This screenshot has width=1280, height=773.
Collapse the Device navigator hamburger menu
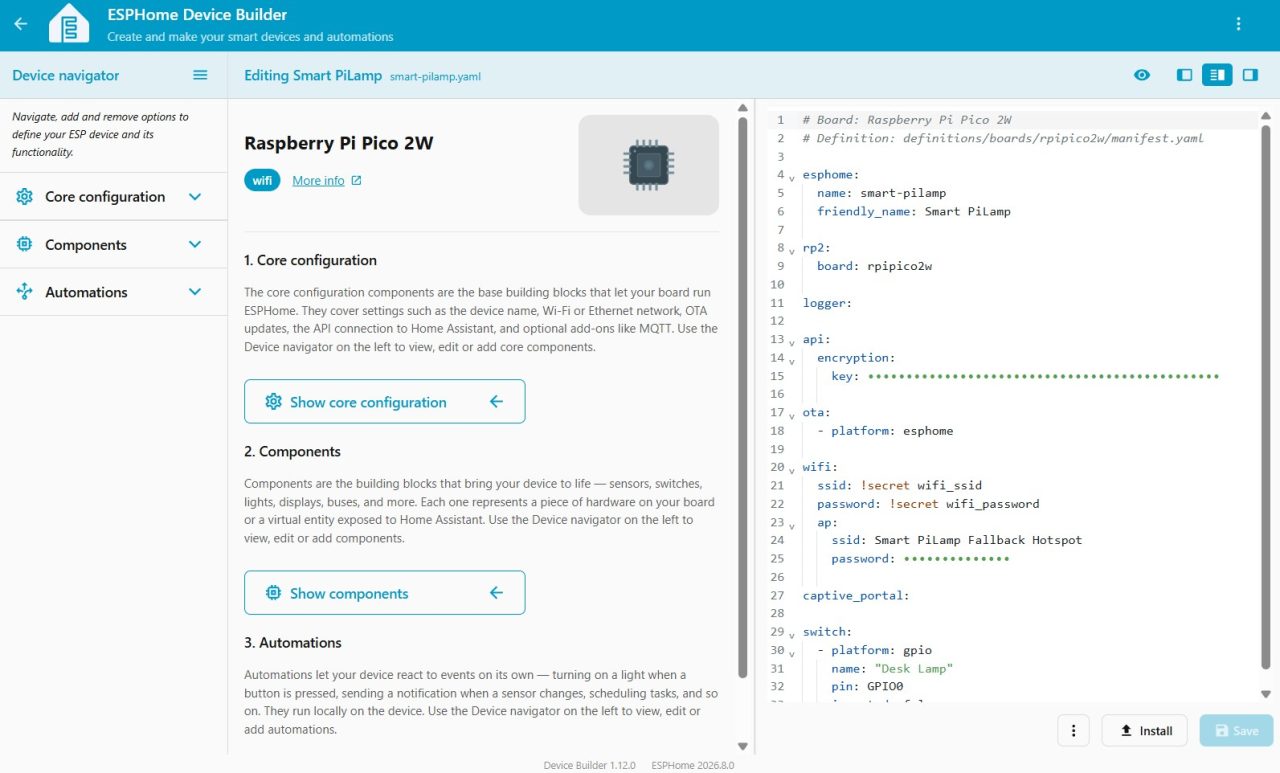pyautogui.click(x=200, y=75)
